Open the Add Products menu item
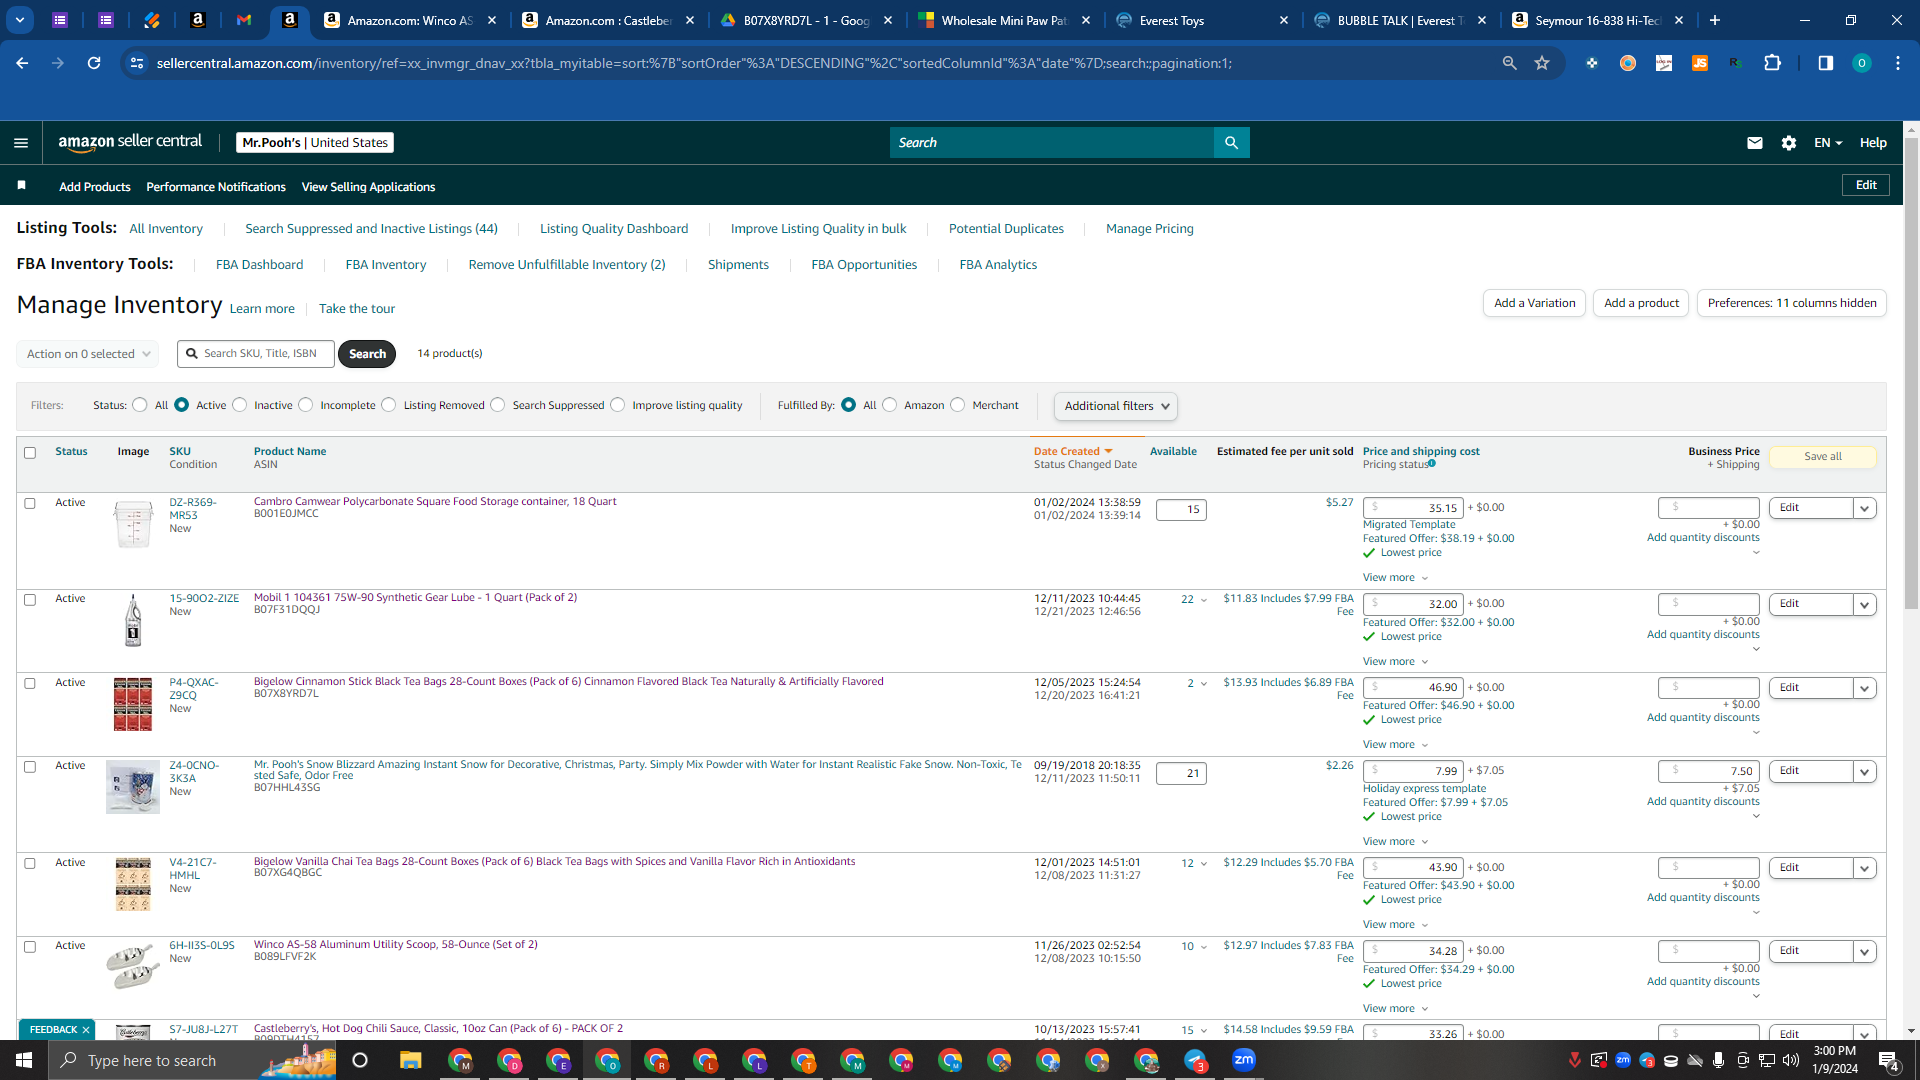 point(95,187)
